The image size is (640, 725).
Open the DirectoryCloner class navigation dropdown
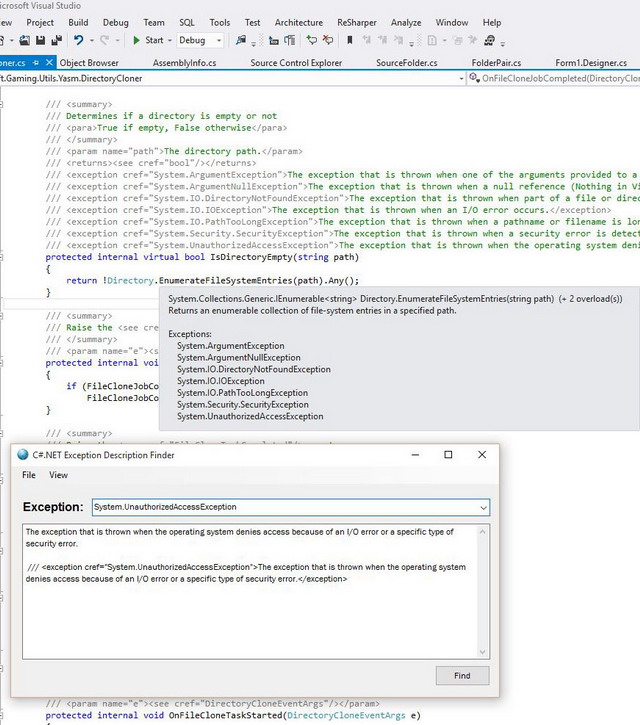pos(461,79)
